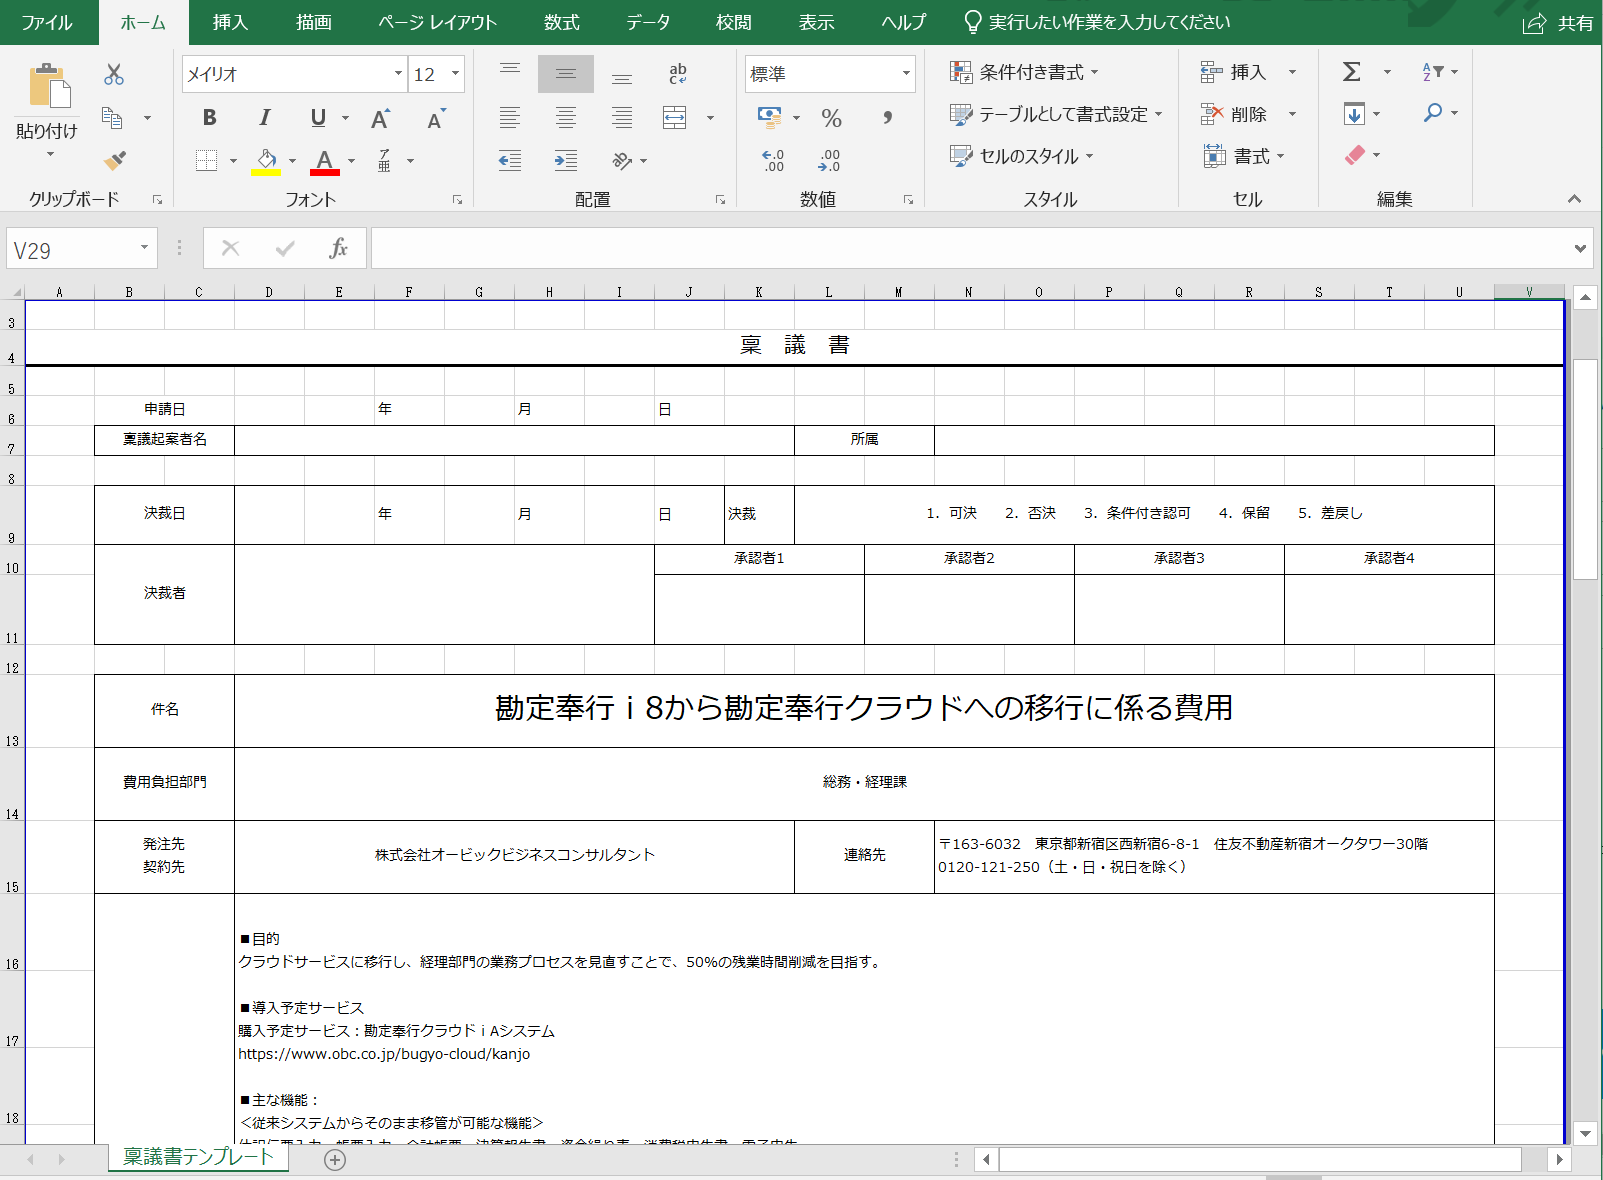1603x1180 pixels.
Task: Align text left
Action: [510, 118]
